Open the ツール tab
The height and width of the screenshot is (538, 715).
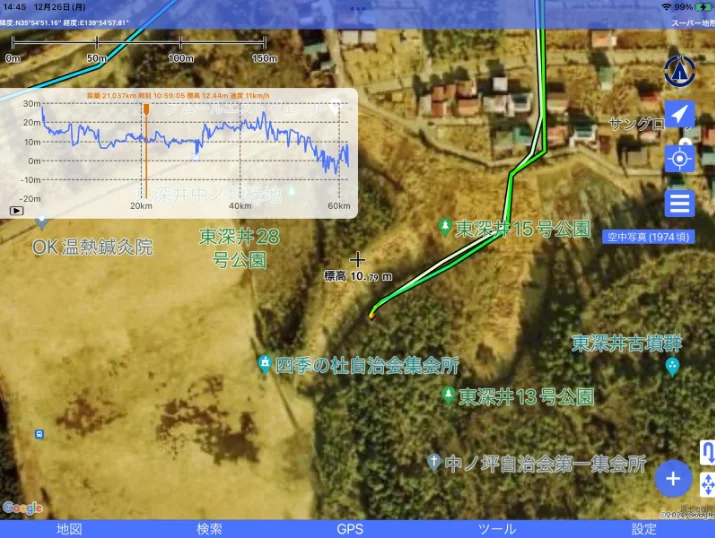pos(497,529)
